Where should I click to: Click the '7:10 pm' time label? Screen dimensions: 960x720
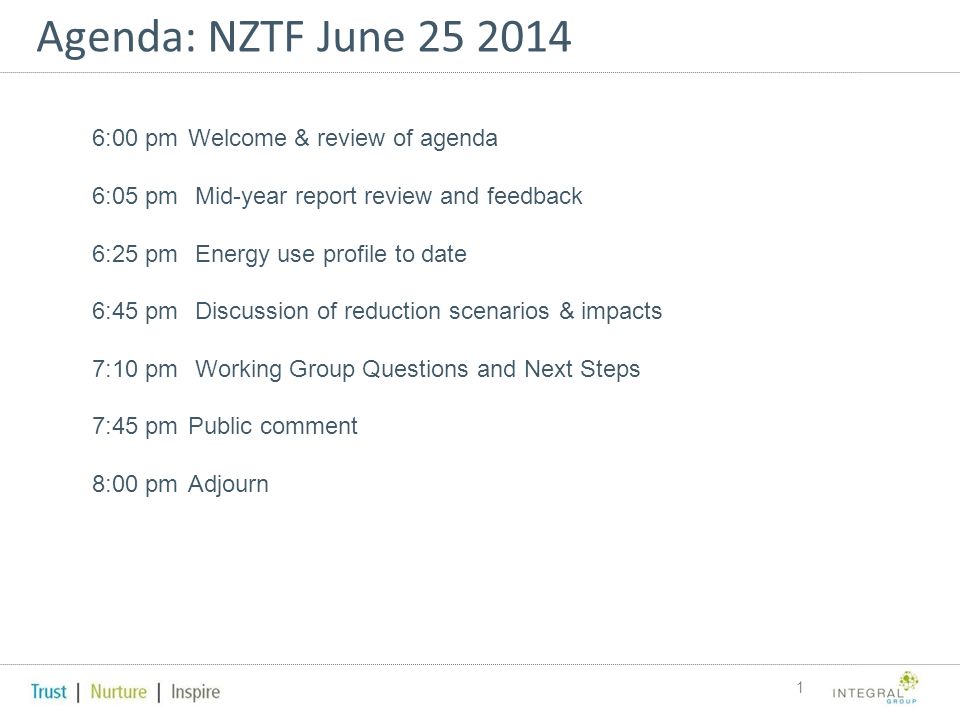pyautogui.click(x=135, y=370)
